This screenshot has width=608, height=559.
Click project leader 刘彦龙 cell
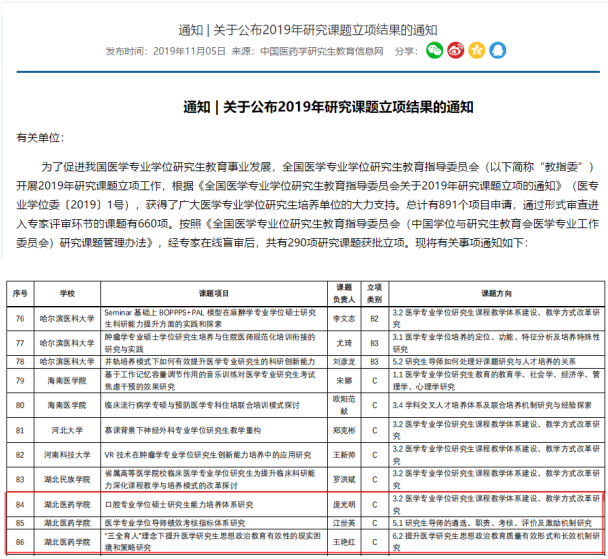click(x=344, y=362)
